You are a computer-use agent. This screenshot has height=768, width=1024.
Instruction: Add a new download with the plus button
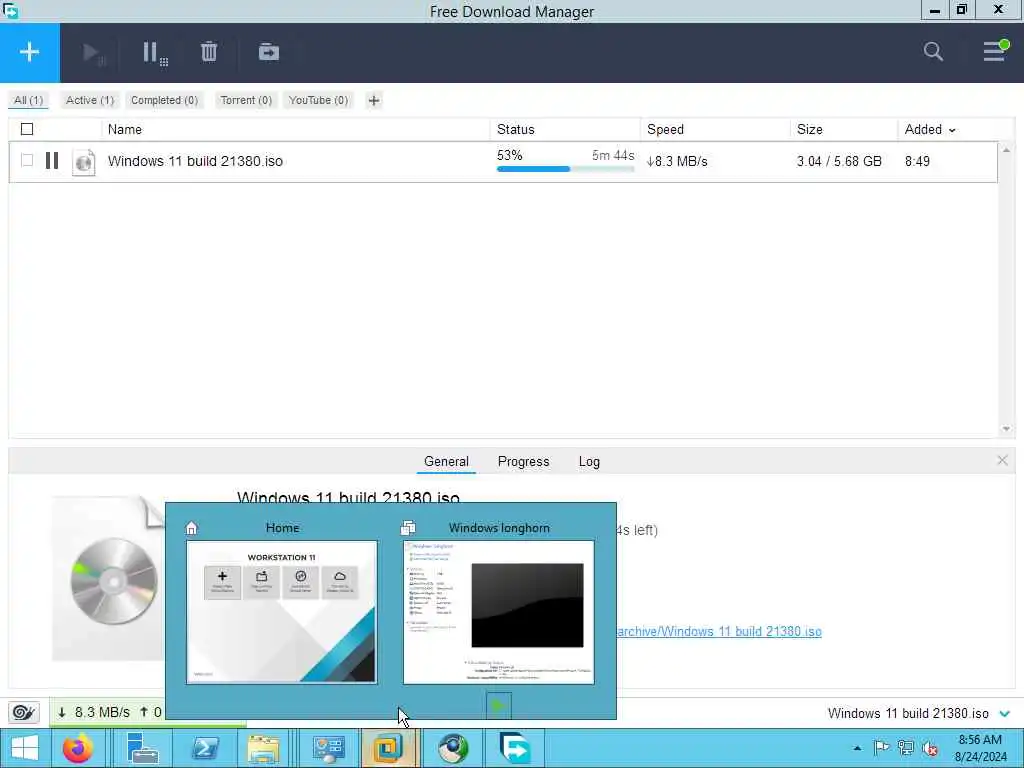[29, 52]
